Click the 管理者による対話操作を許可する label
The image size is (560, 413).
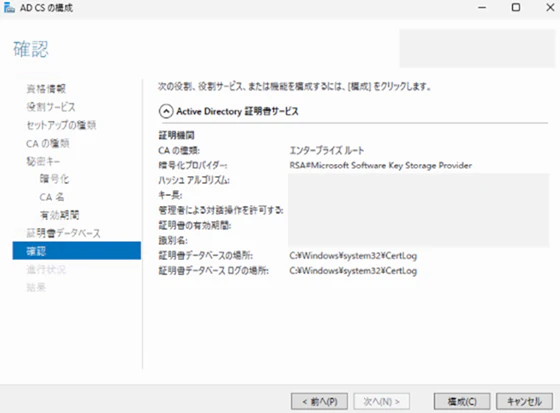[221, 210]
